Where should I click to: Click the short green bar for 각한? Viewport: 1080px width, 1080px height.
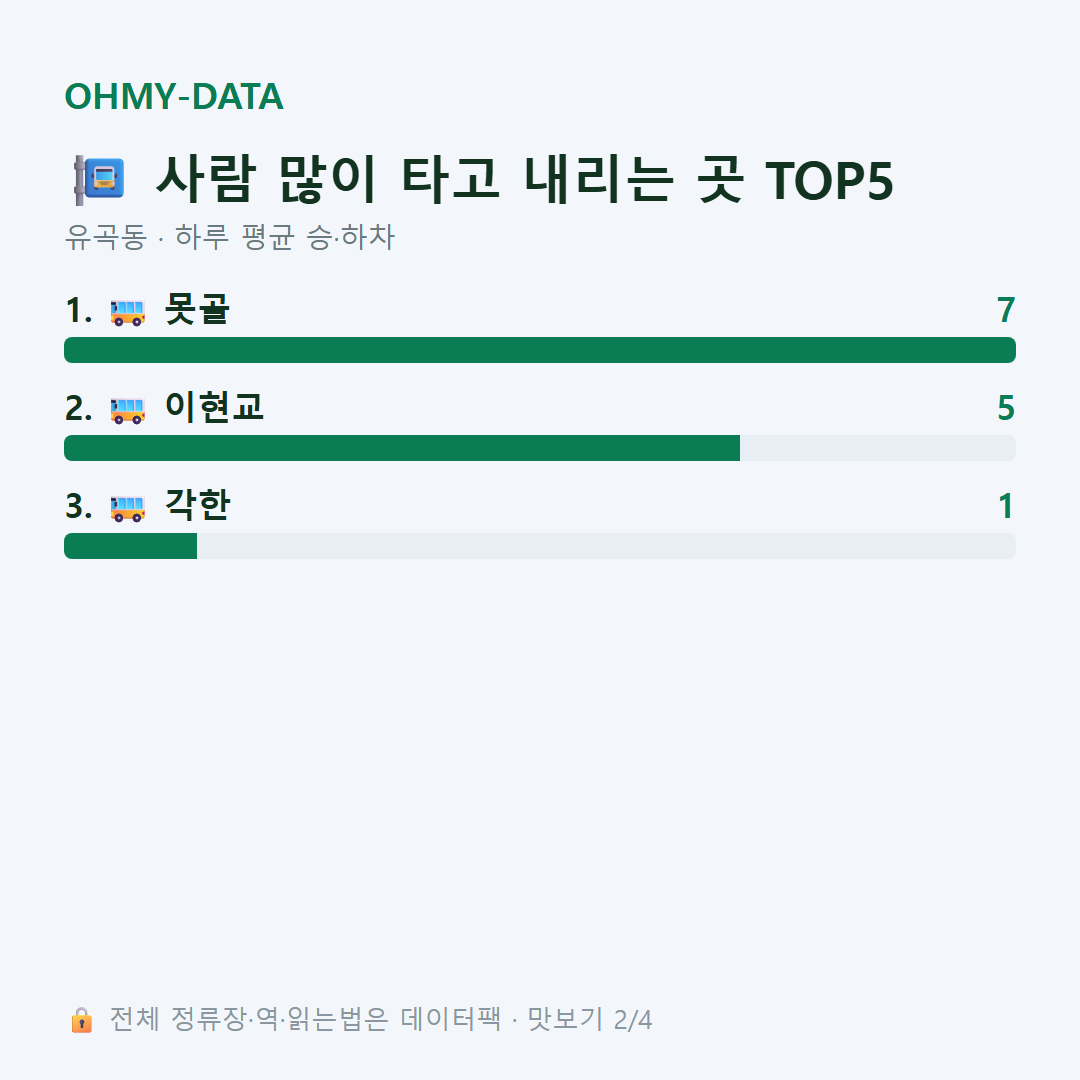click(130, 546)
